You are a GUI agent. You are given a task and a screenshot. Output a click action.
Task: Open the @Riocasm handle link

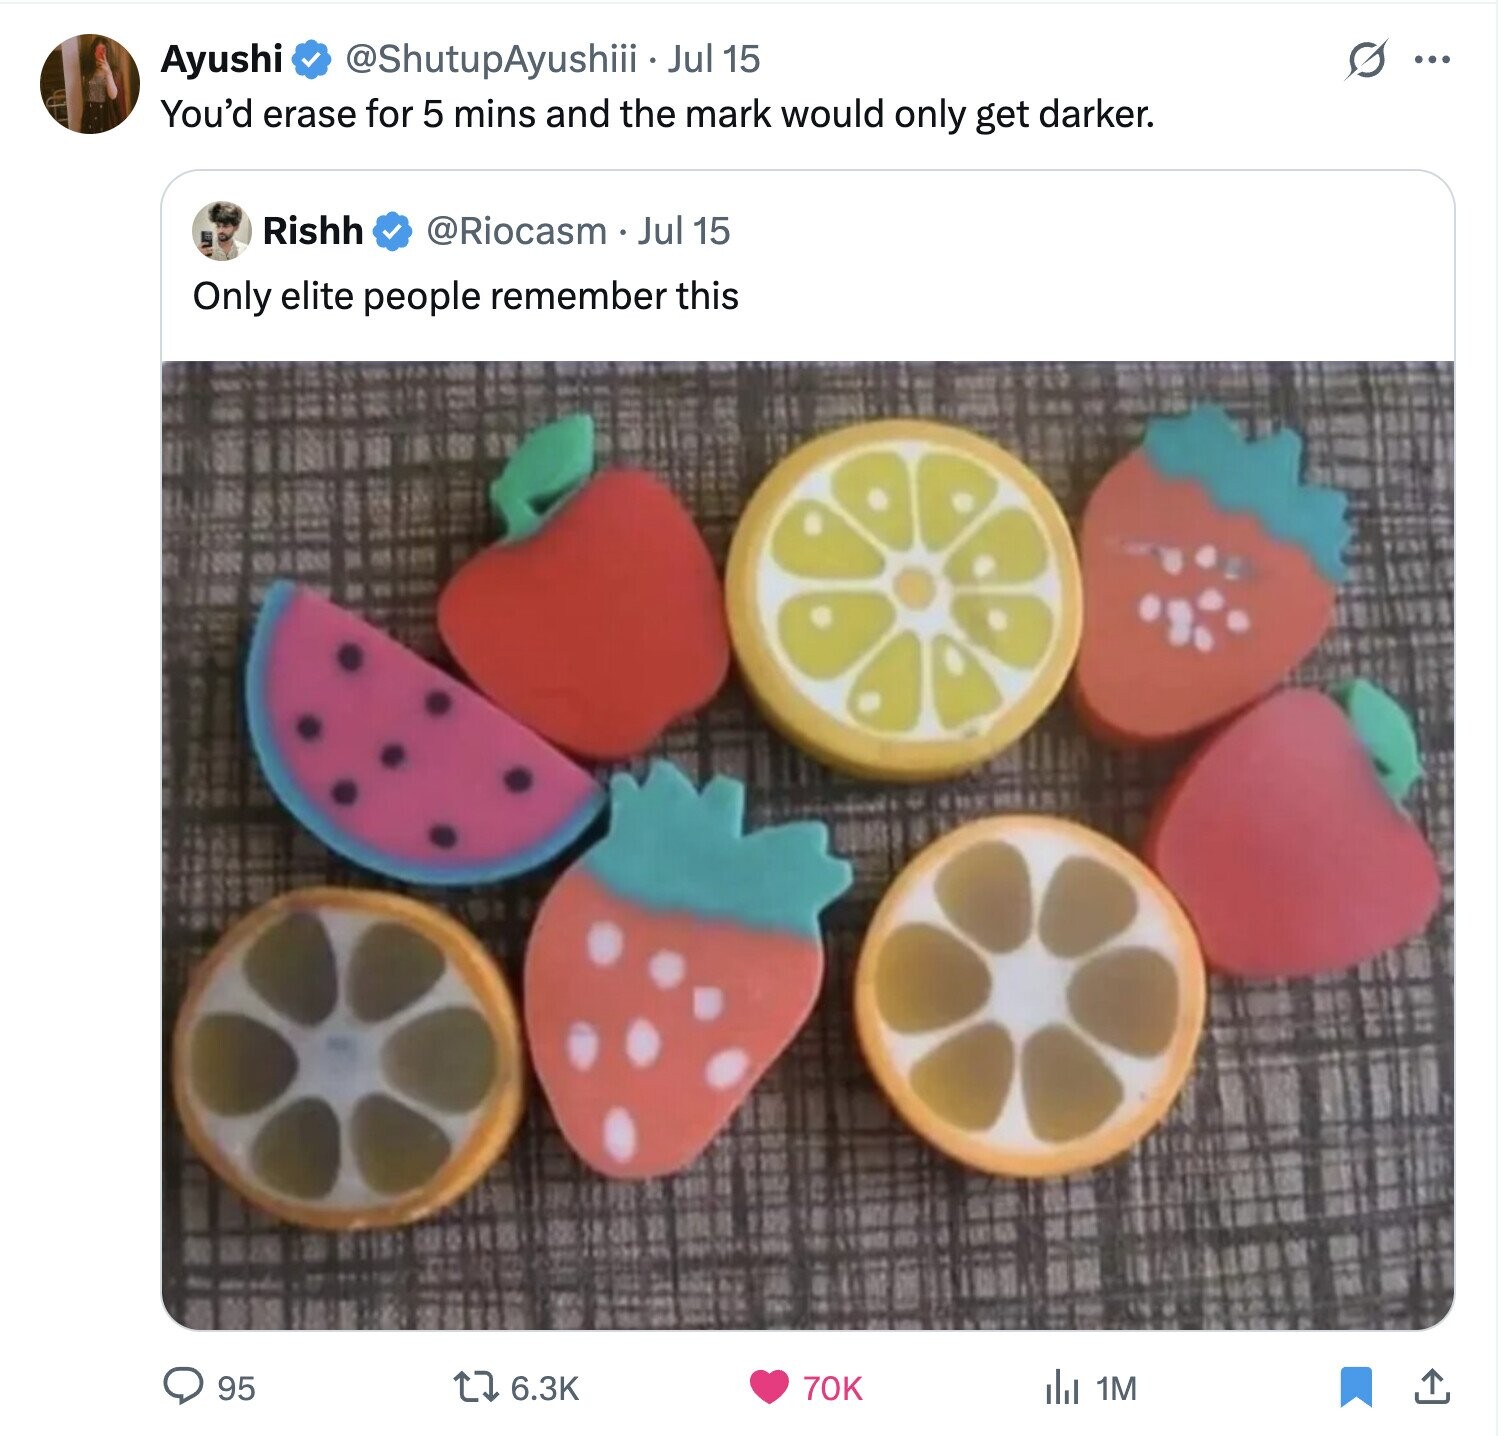tap(516, 231)
